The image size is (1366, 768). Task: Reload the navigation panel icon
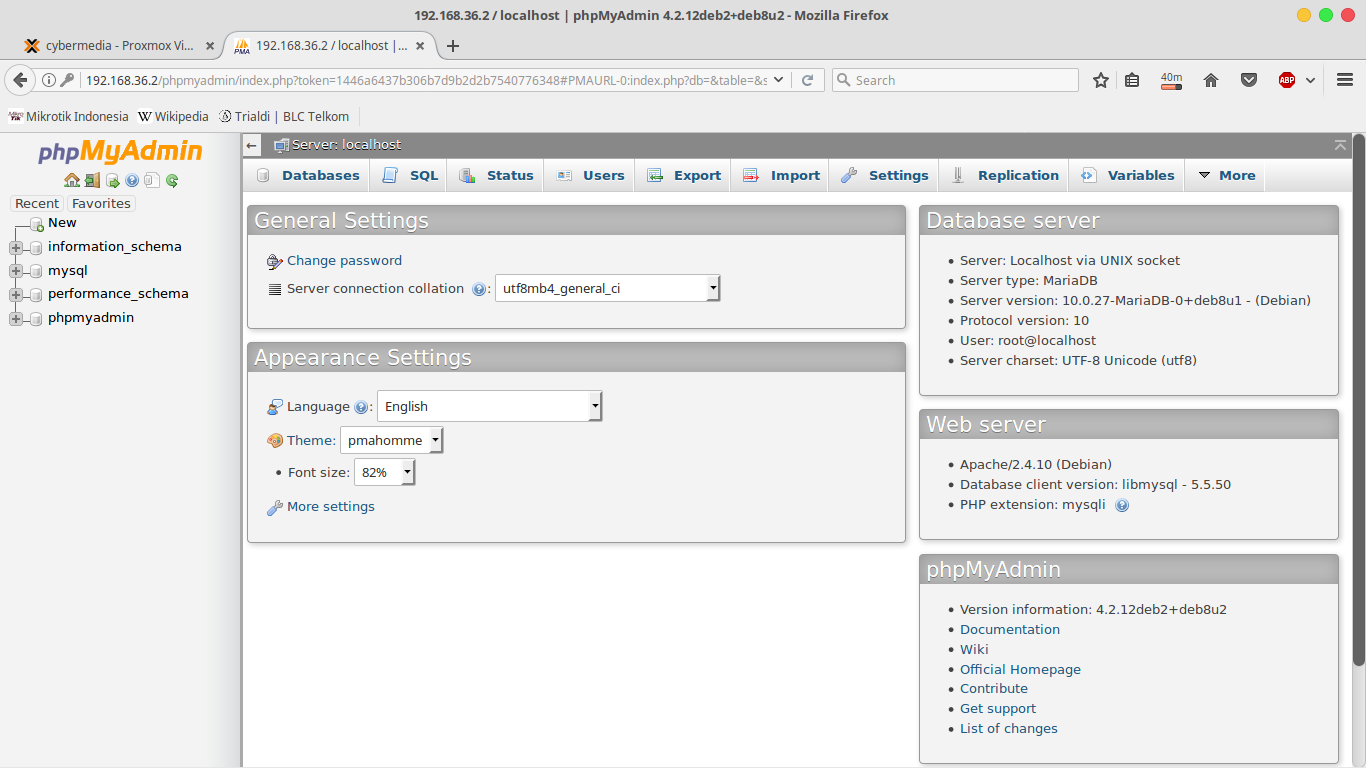click(x=173, y=182)
